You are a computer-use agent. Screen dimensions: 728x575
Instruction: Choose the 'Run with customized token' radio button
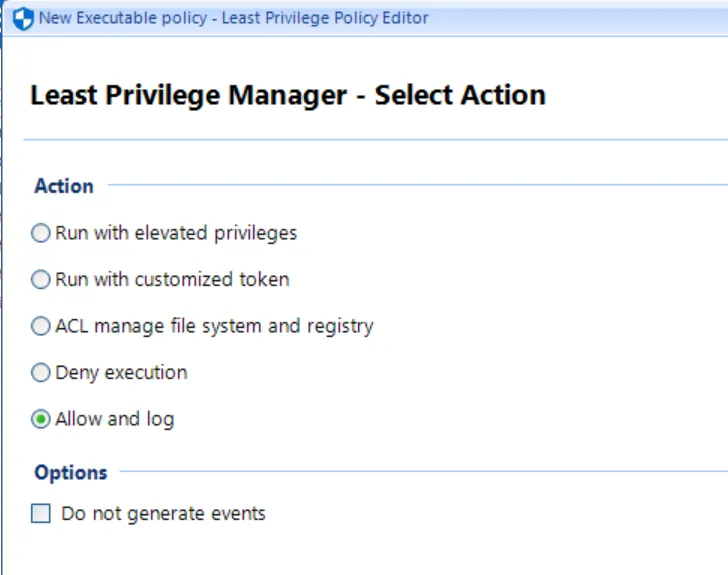pos(40,280)
